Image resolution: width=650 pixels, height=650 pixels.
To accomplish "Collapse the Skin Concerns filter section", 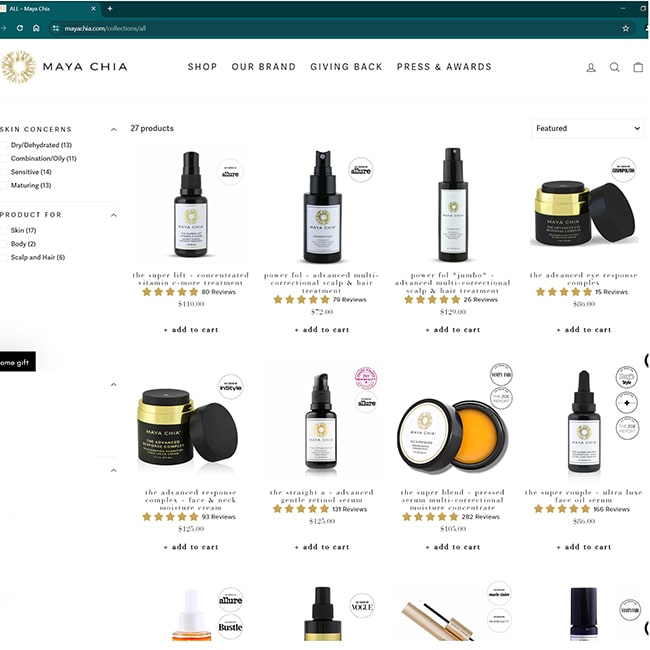I will [x=114, y=130].
